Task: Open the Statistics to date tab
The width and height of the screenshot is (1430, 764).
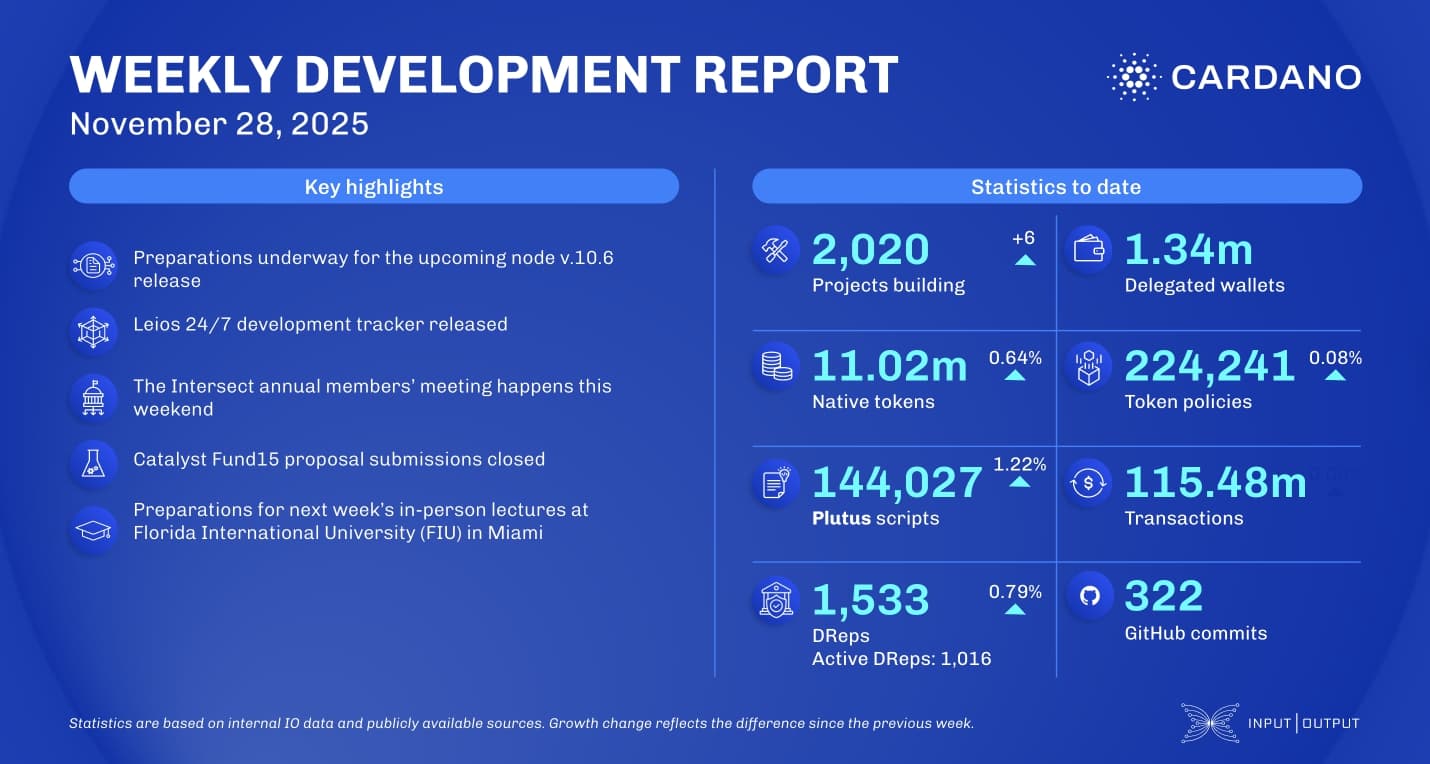Action: click(1056, 186)
